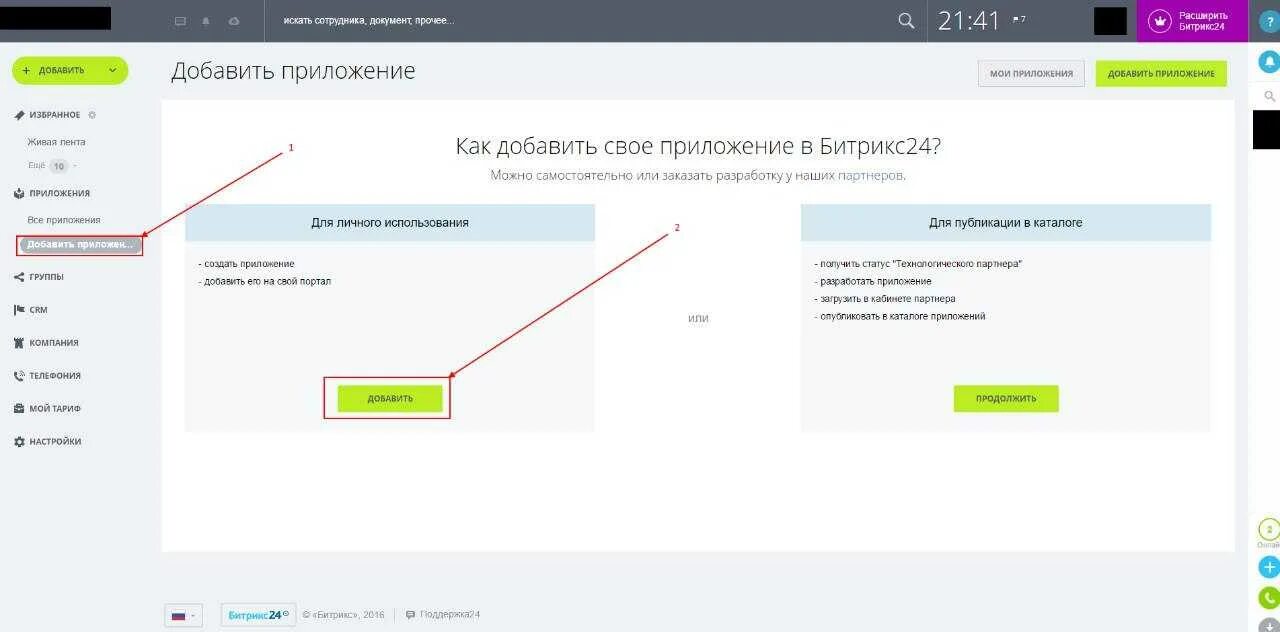Open the bell notifications icon in top bar
This screenshot has width=1280, height=632.
coord(206,21)
